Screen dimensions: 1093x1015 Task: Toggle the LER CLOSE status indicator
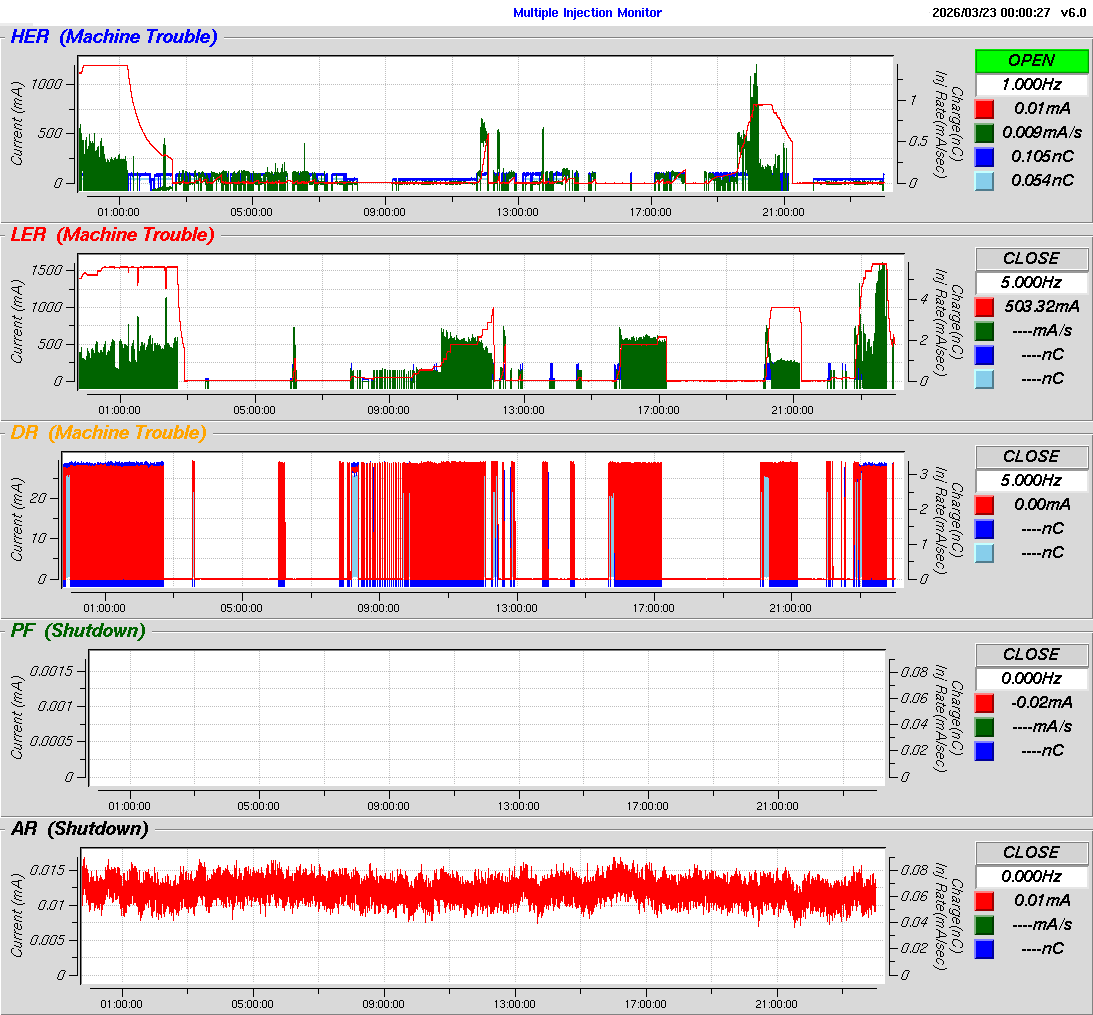pyautogui.click(x=1031, y=259)
